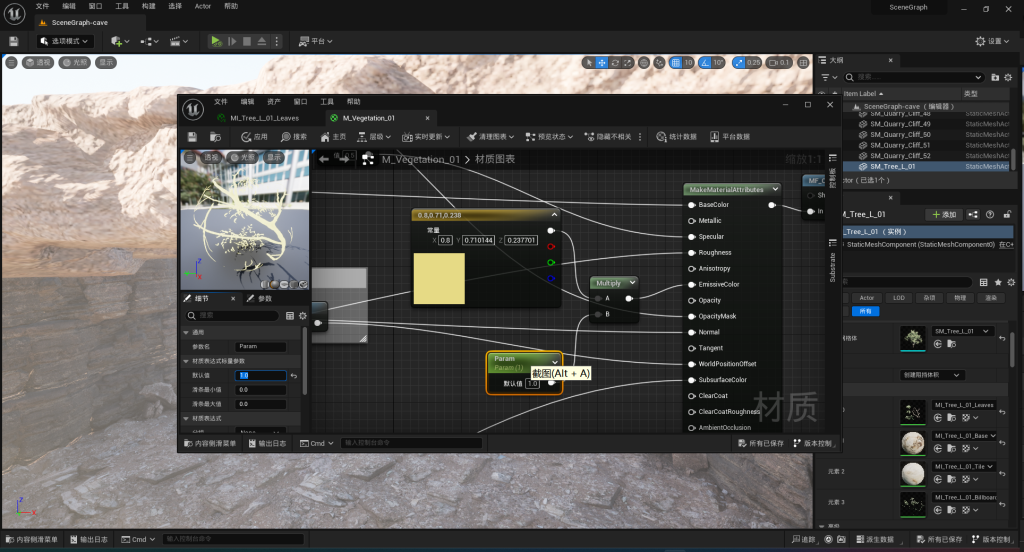Select the rotate gizmo tool in viewport

point(615,63)
